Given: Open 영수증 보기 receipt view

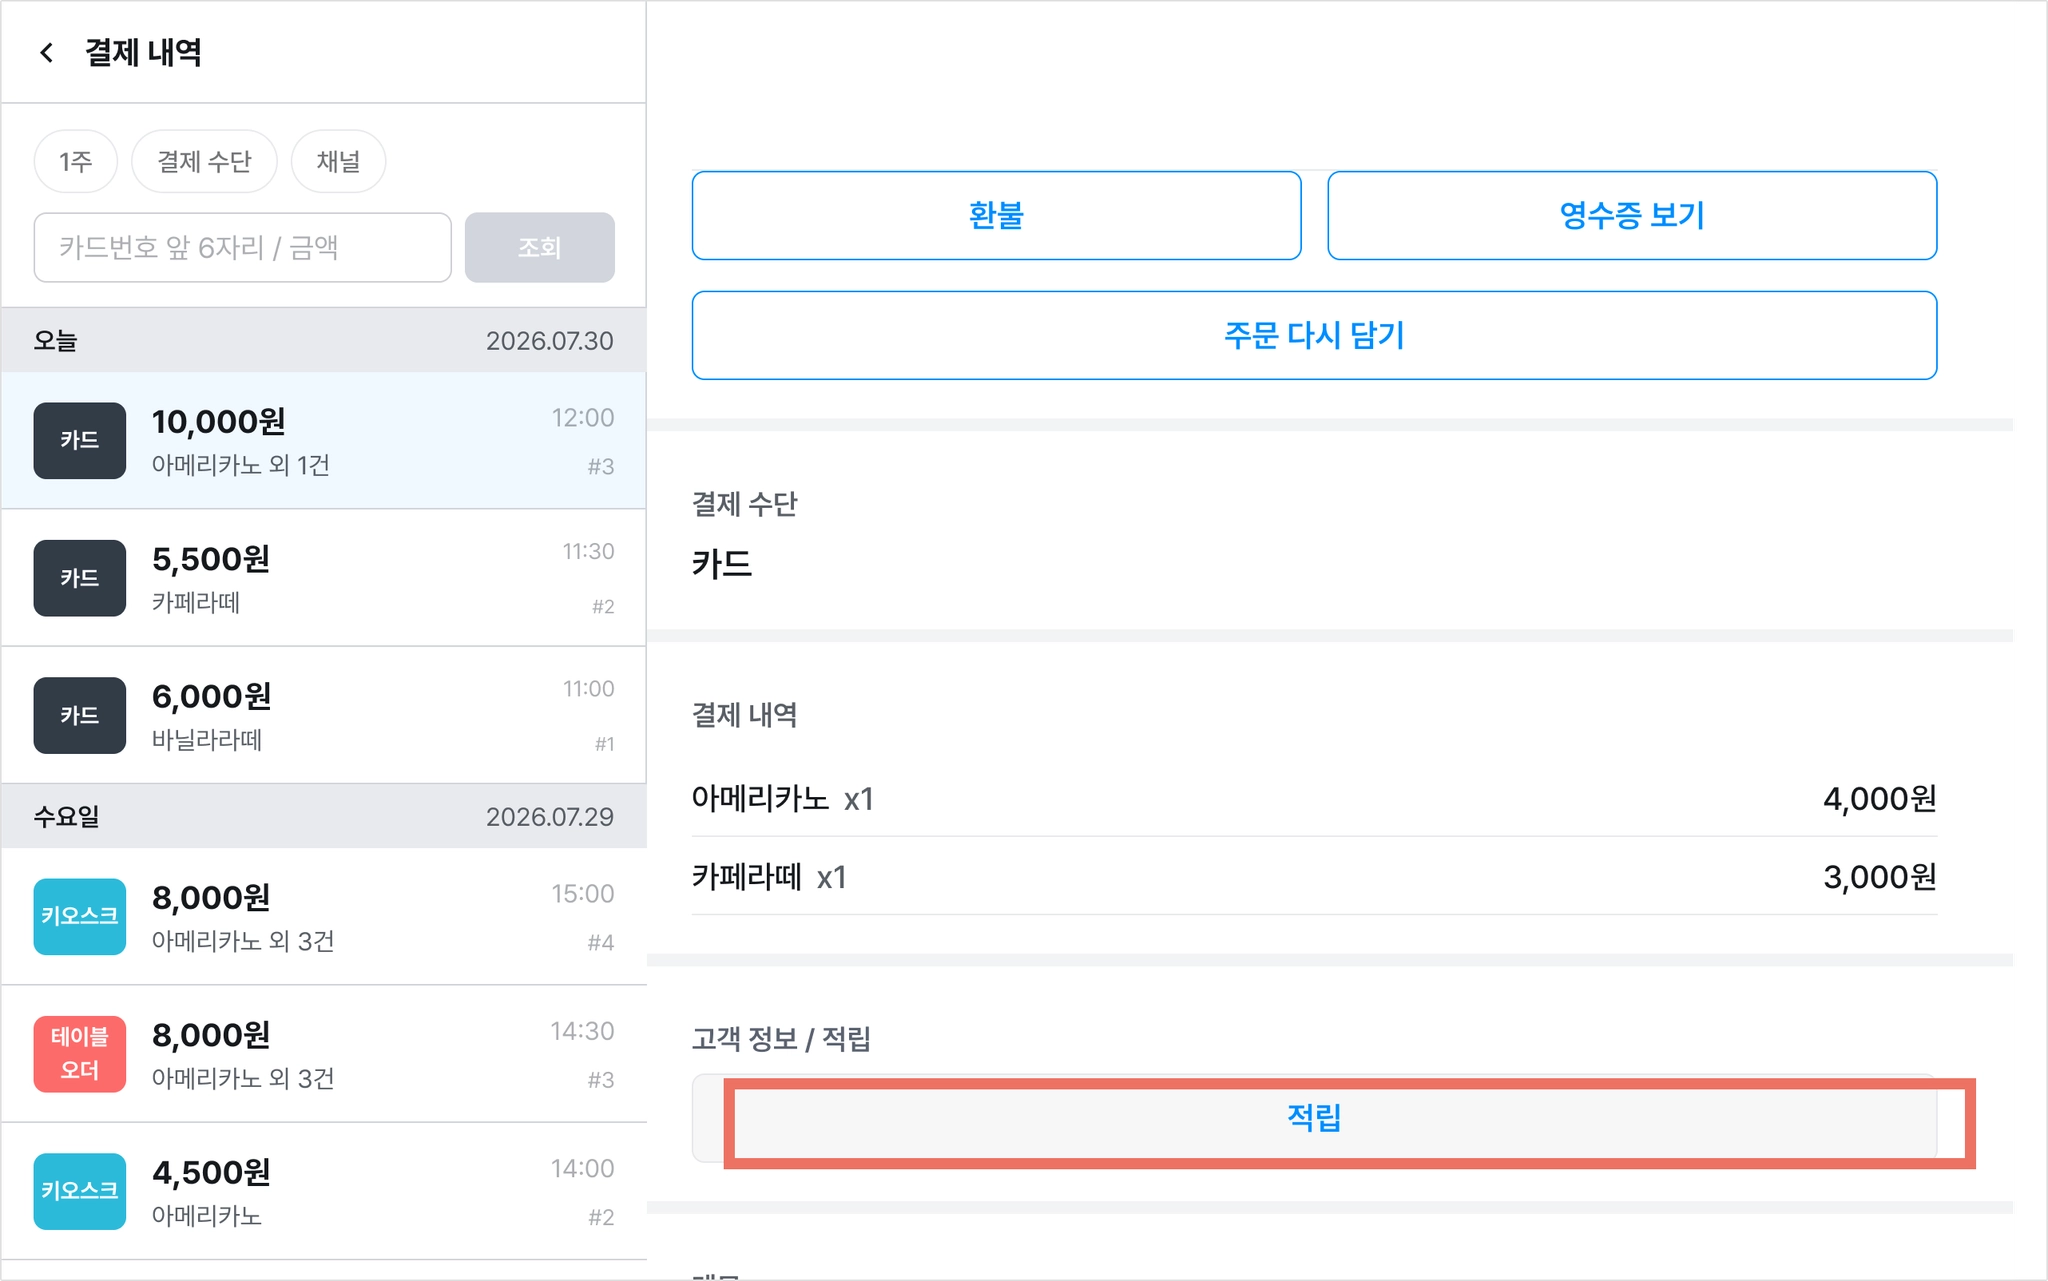Looking at the screenshot, I should pyautogui.click(x=1632, y=215).
